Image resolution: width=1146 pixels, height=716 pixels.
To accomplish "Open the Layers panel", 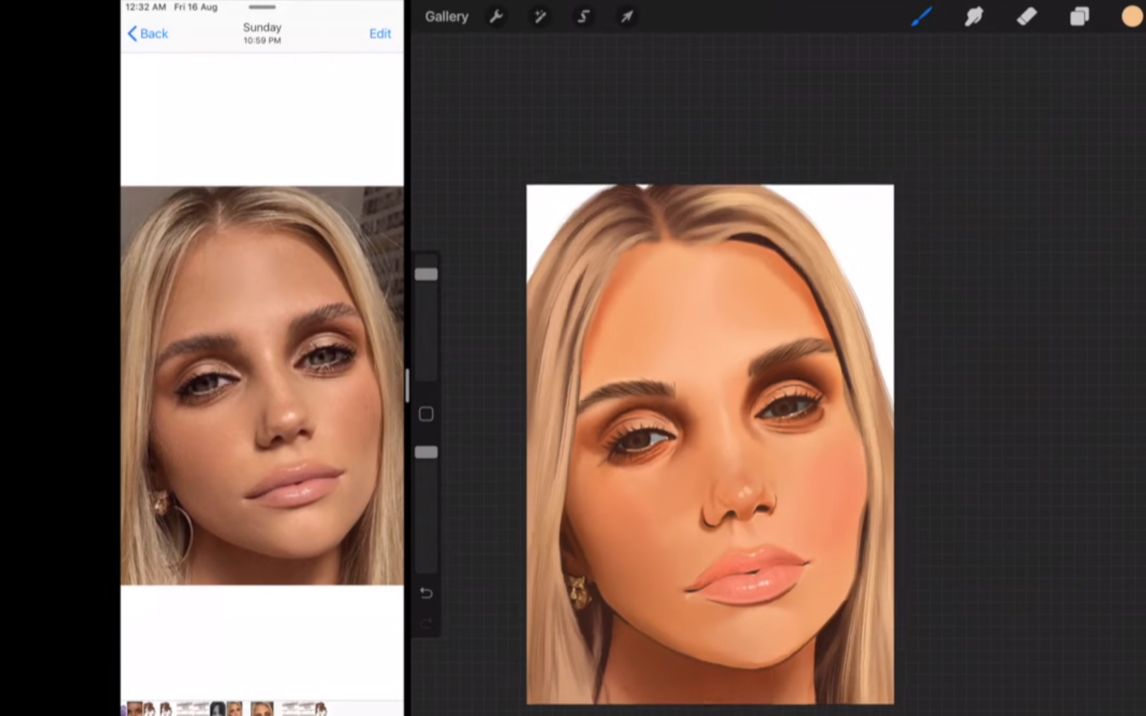I will (x=1079, y=16).
